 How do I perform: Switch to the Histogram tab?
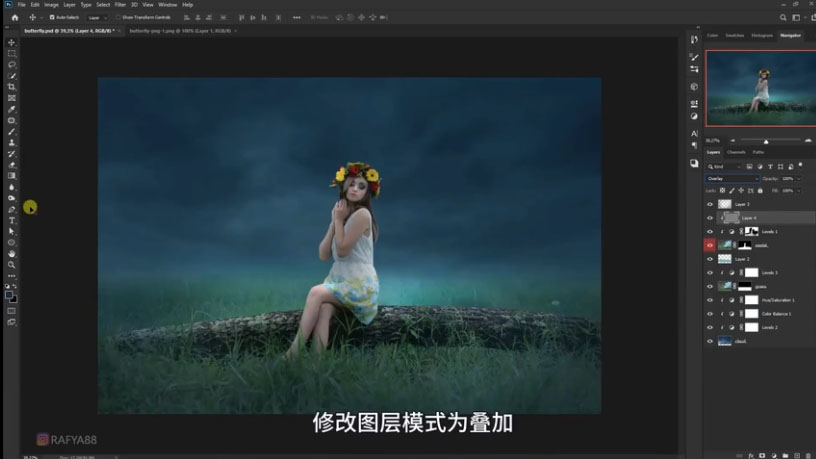[762, 35]
